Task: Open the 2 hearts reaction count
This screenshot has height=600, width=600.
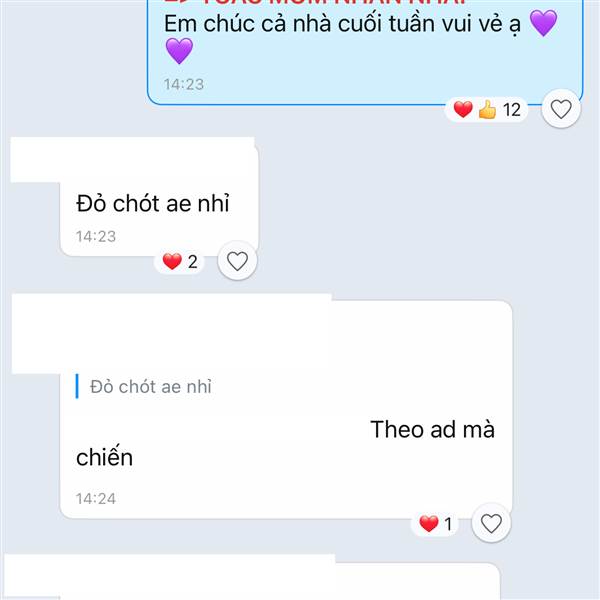Action: (x=179, y=262)
